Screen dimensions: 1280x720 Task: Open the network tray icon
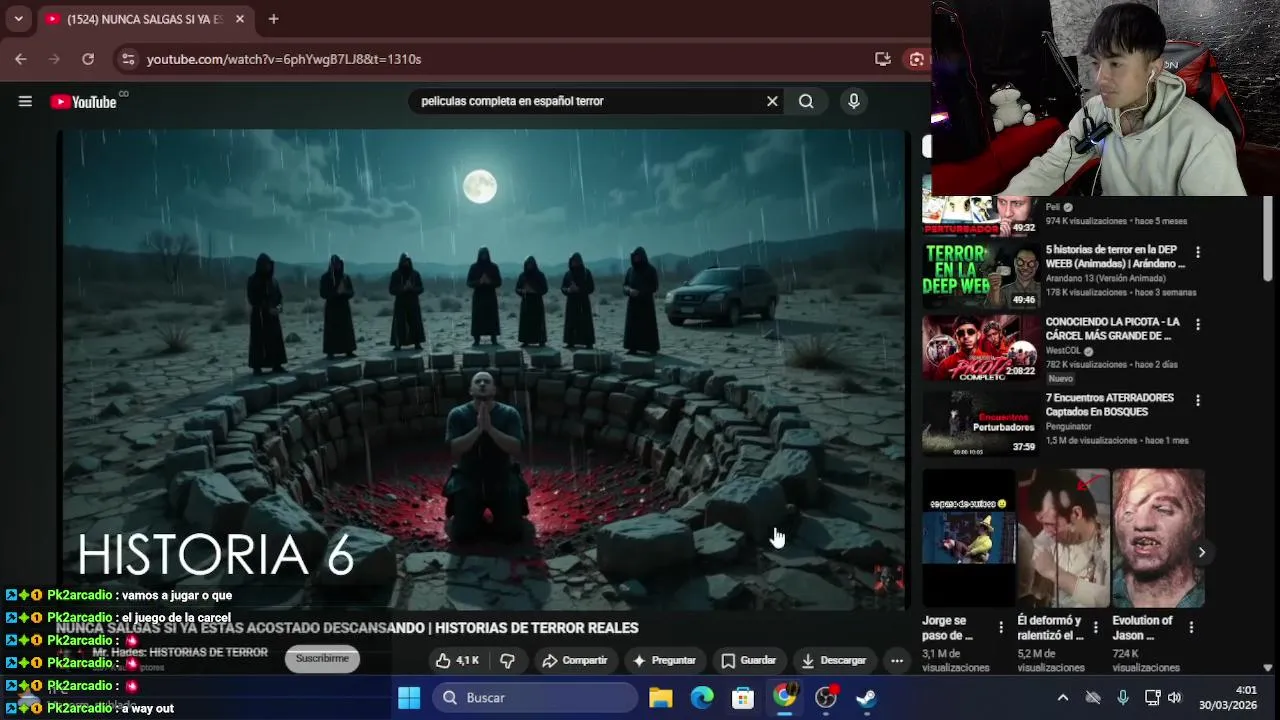1152,698
